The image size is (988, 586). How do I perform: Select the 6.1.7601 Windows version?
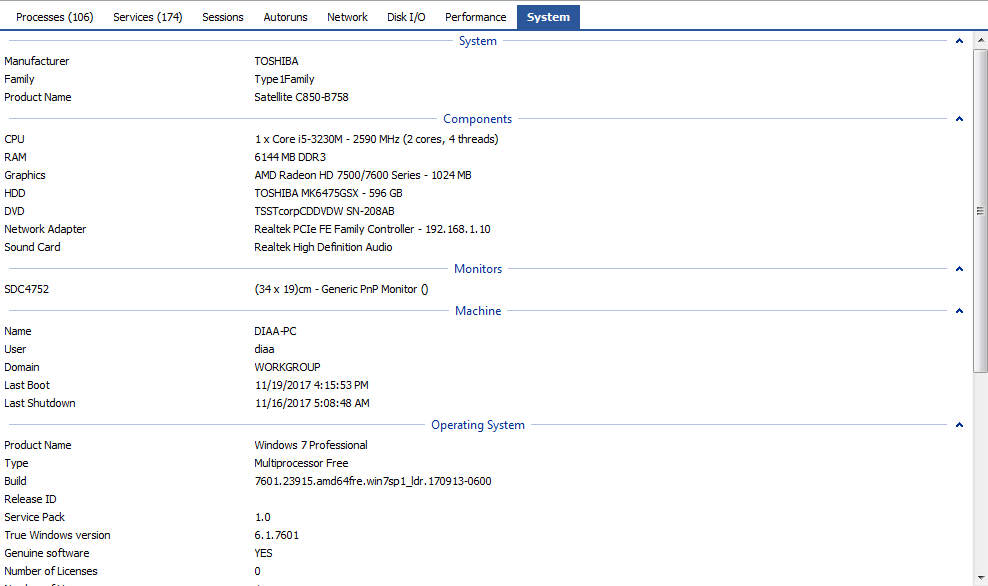click(277, 536)
